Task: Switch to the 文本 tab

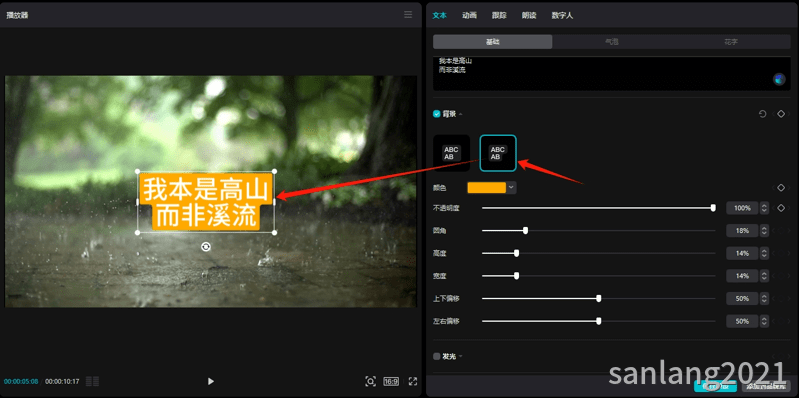Action: point(439,15)
